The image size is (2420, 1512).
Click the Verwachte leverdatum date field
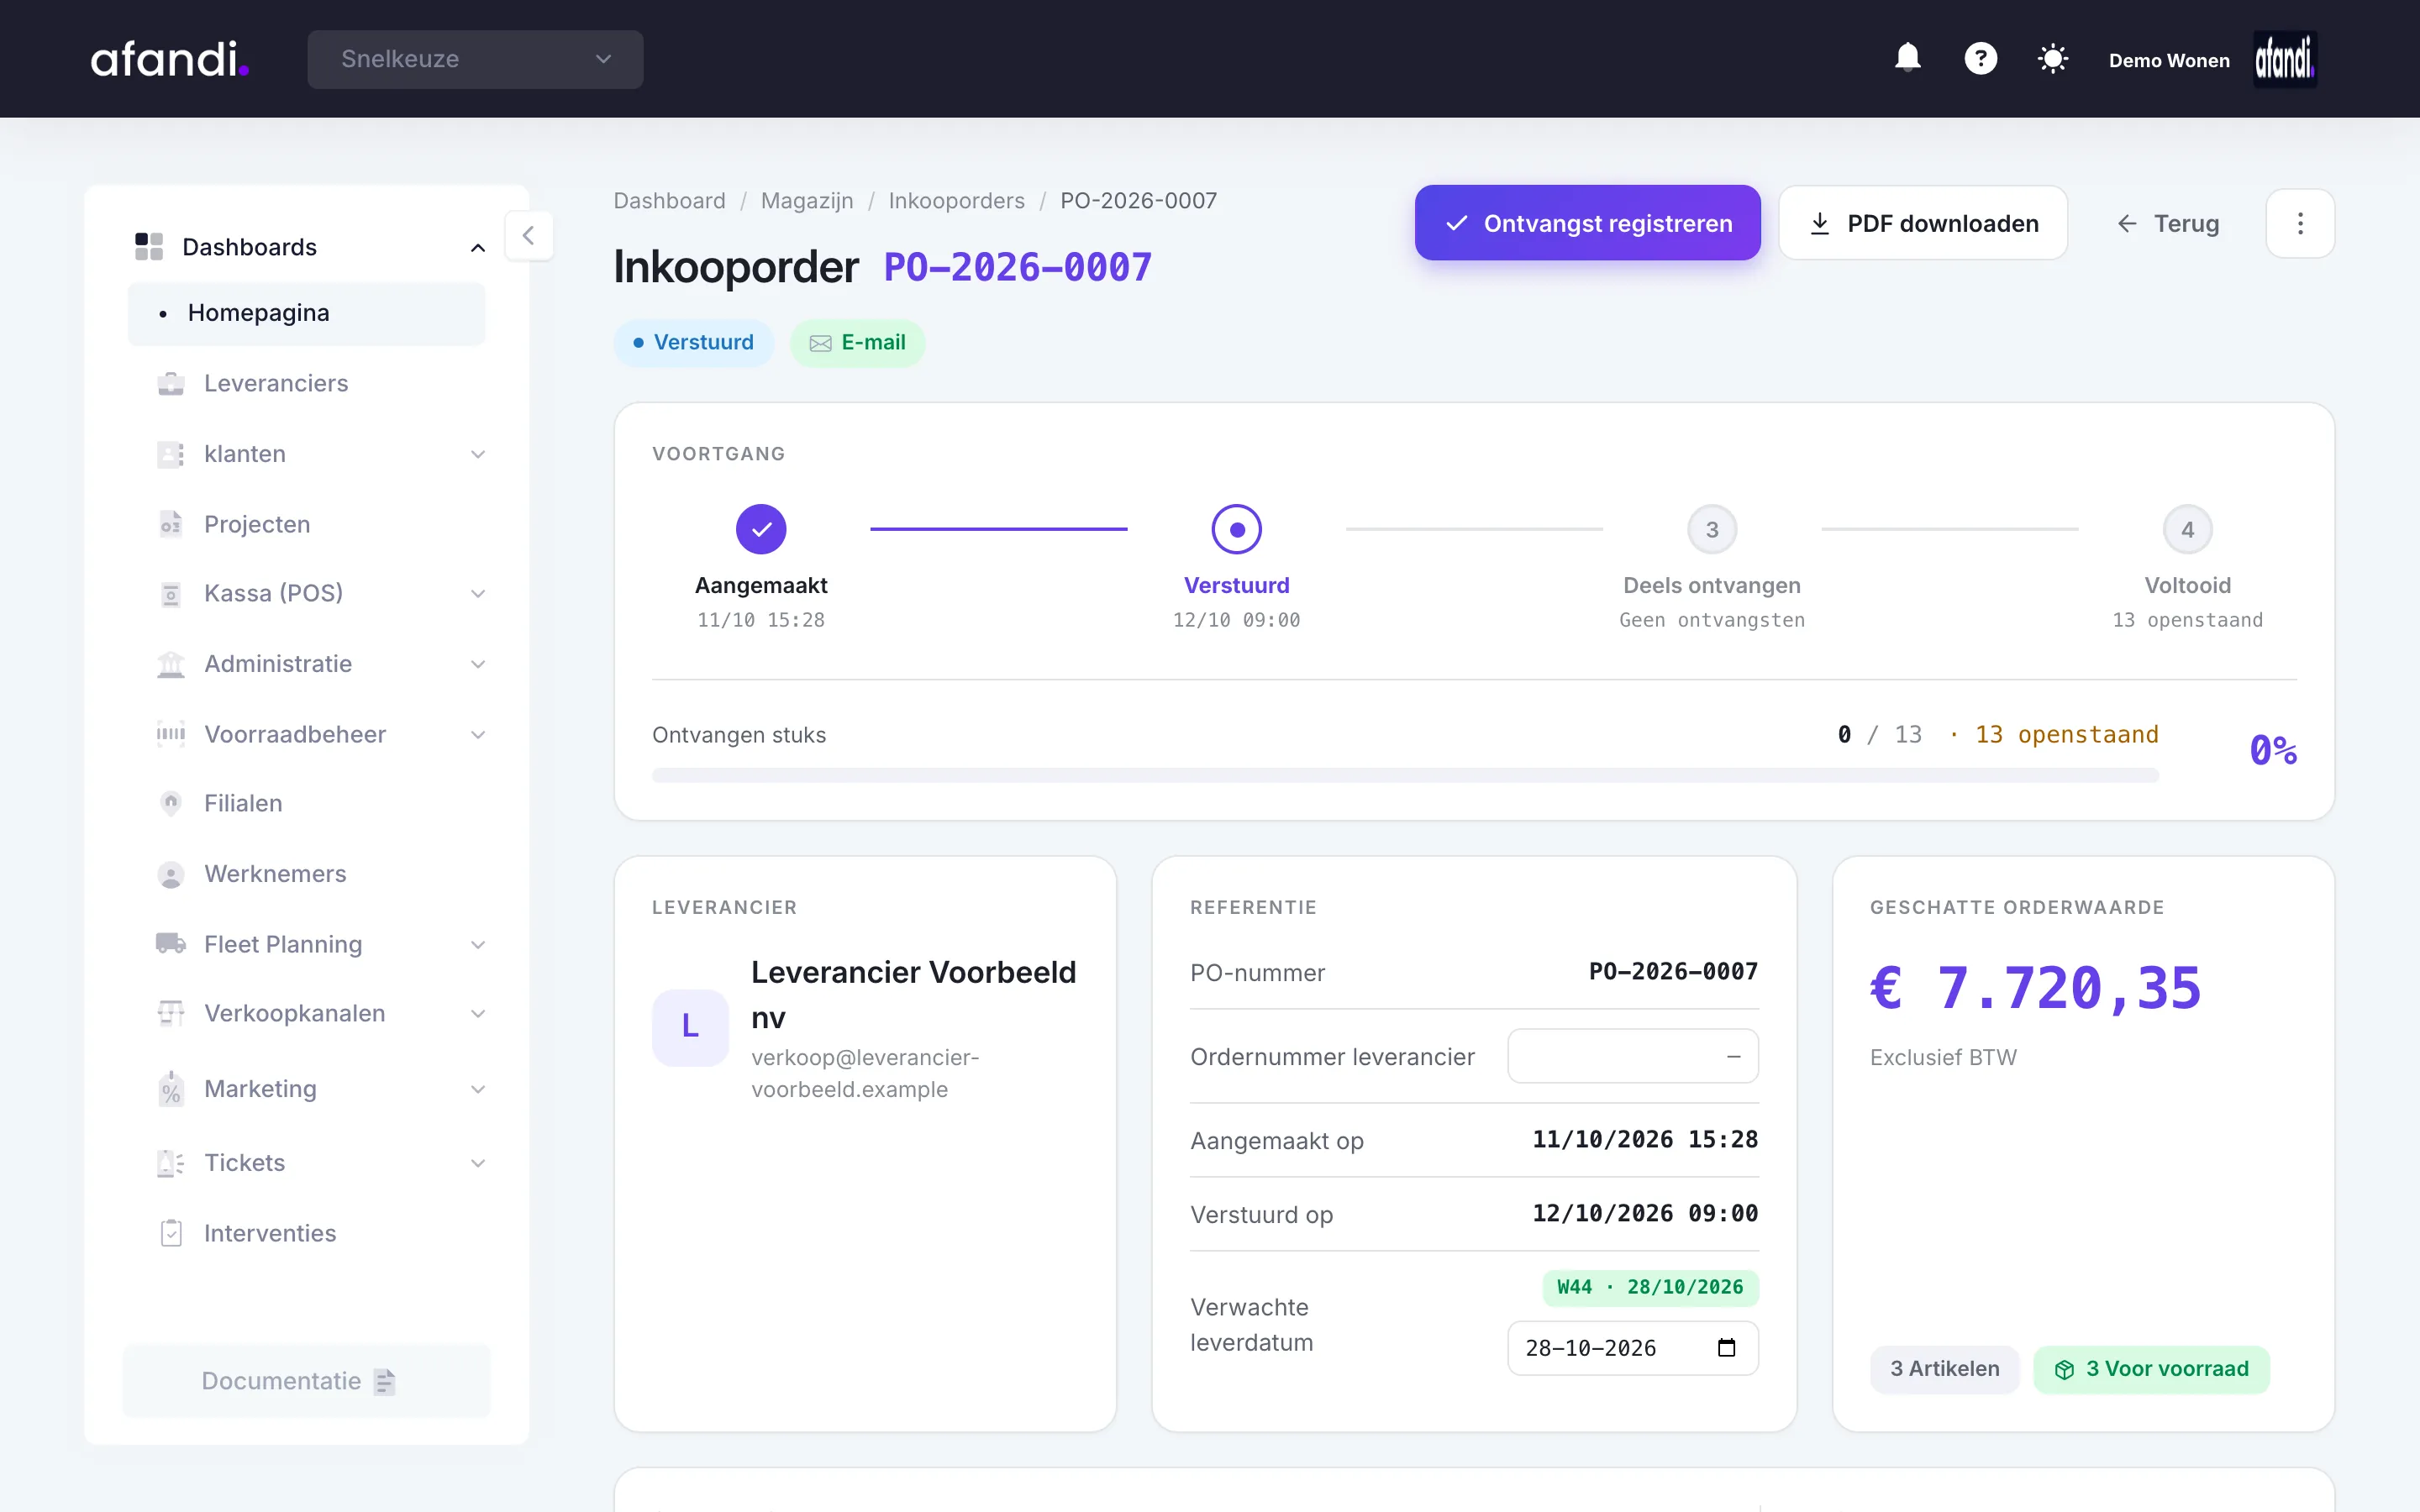point(1632,1348)
